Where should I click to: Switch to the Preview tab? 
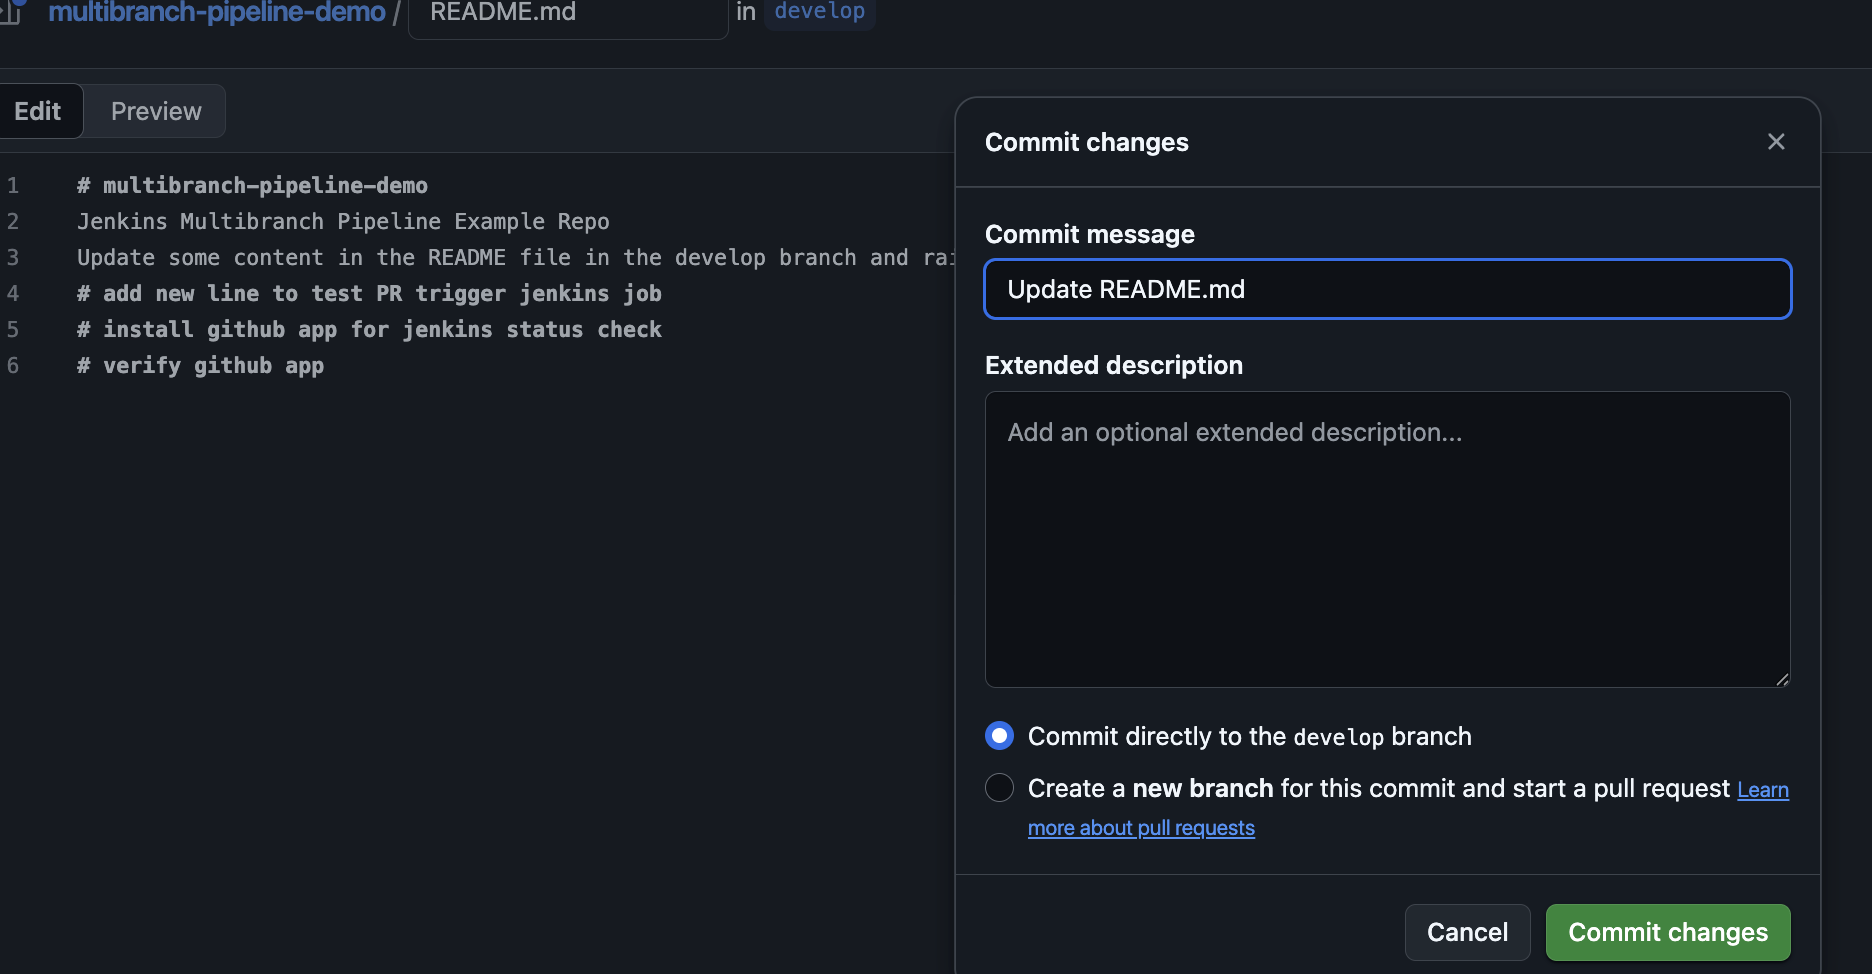(156, 111)
